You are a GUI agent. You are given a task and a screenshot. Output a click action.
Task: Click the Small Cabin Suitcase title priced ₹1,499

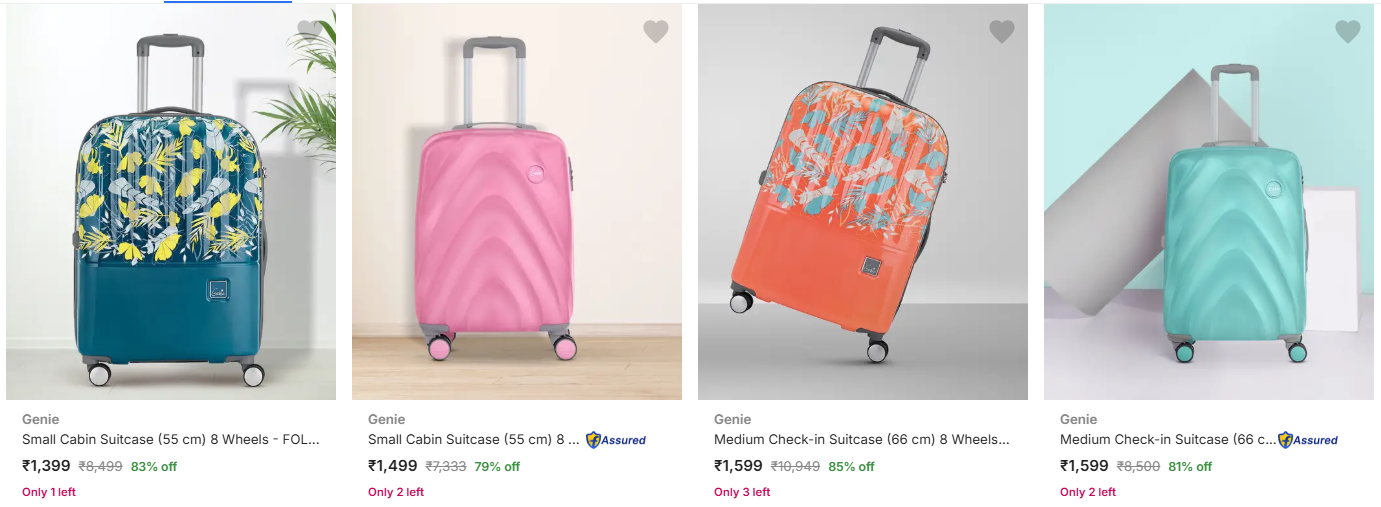[x=474, y=440]
